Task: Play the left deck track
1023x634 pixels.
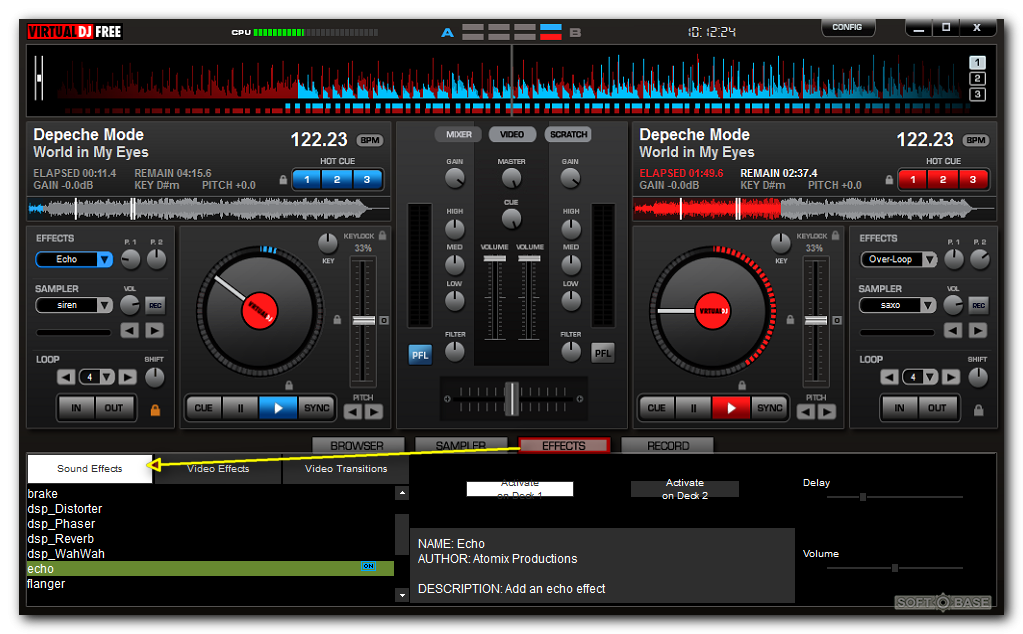Action: coord(278,408)
